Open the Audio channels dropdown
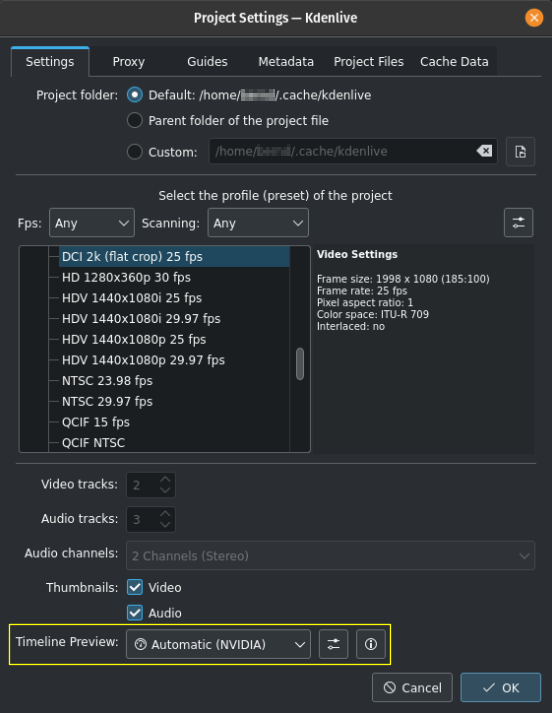The height and width of the screenshot is (713, 552). 331,556
